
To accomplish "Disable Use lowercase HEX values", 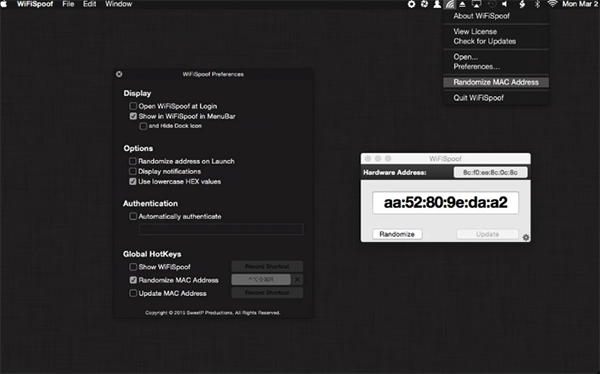I will point(133,181).
